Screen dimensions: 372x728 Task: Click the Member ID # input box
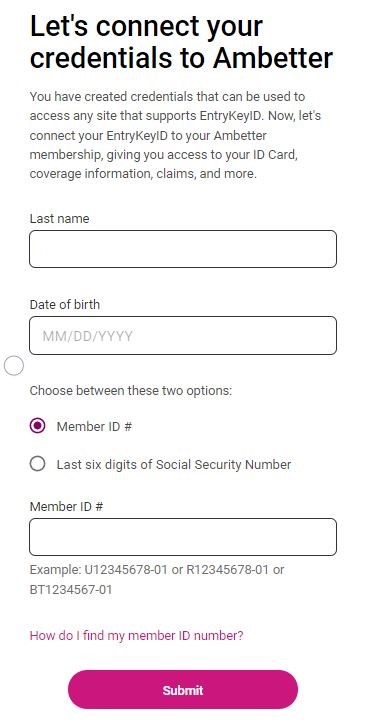point(183,537)
